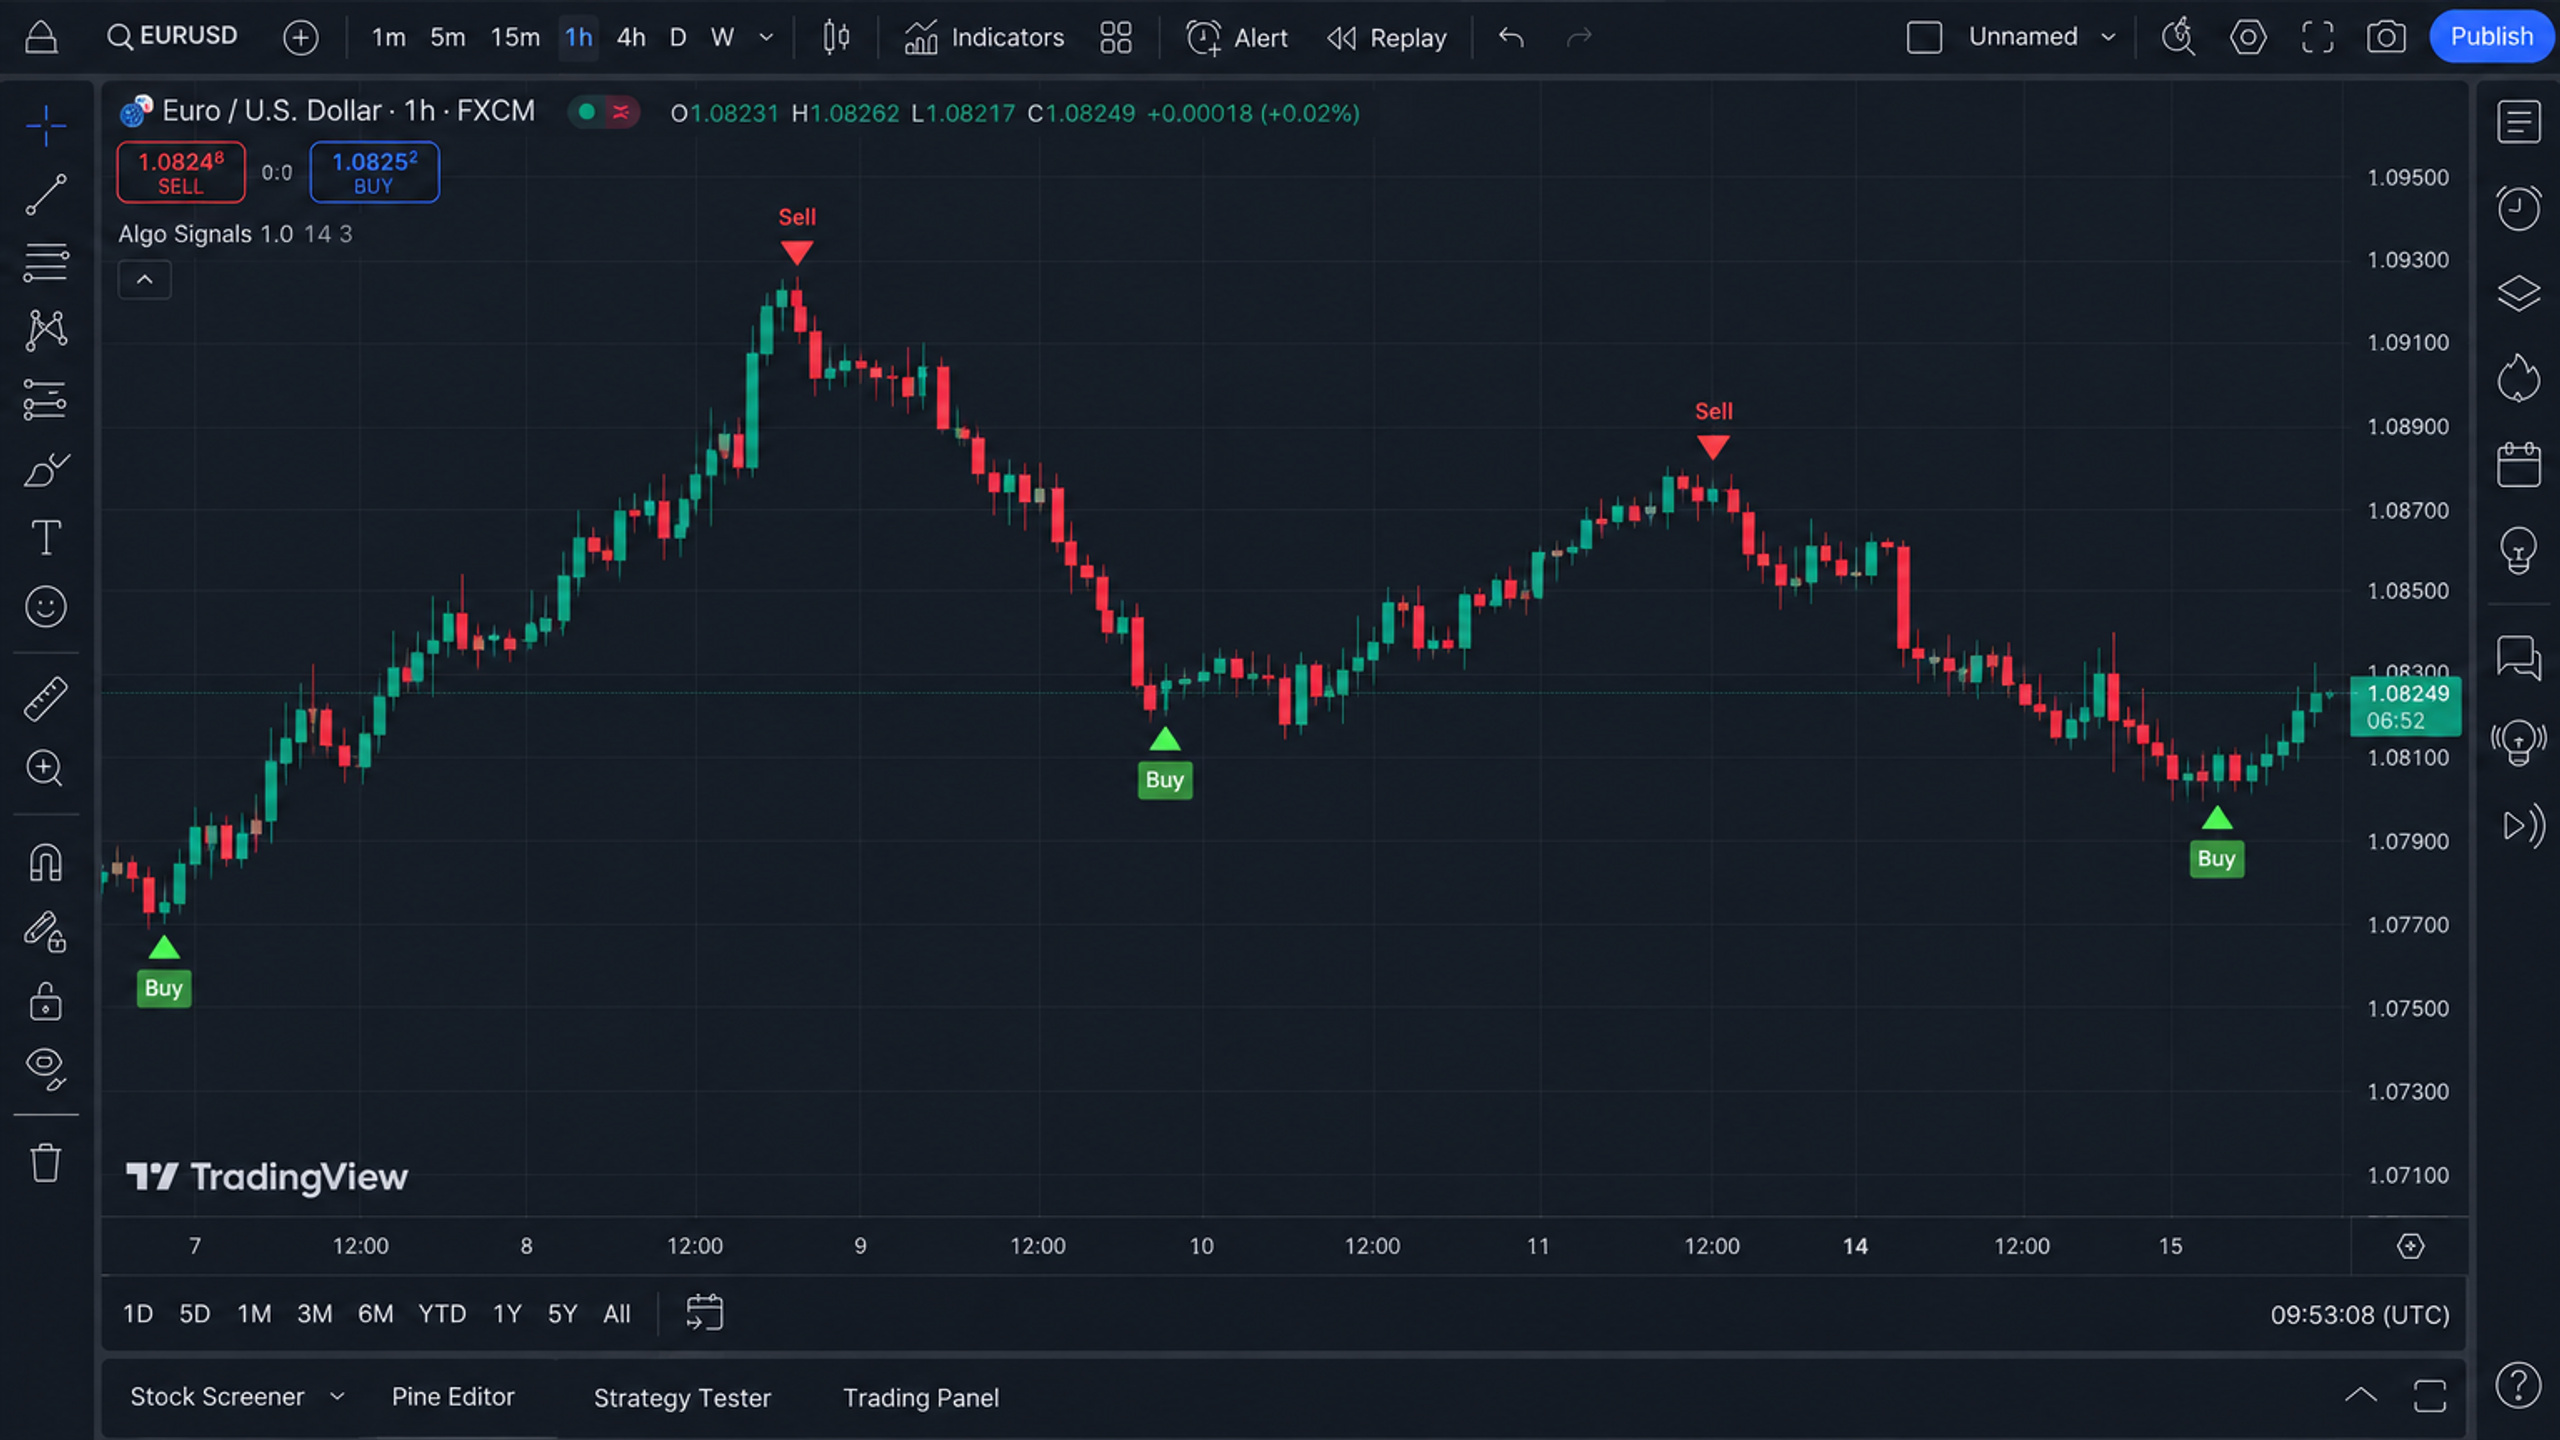Switch to the 4h timeframe
This screenshot has height=1440, width=2560.
click(x=631, y=37)
